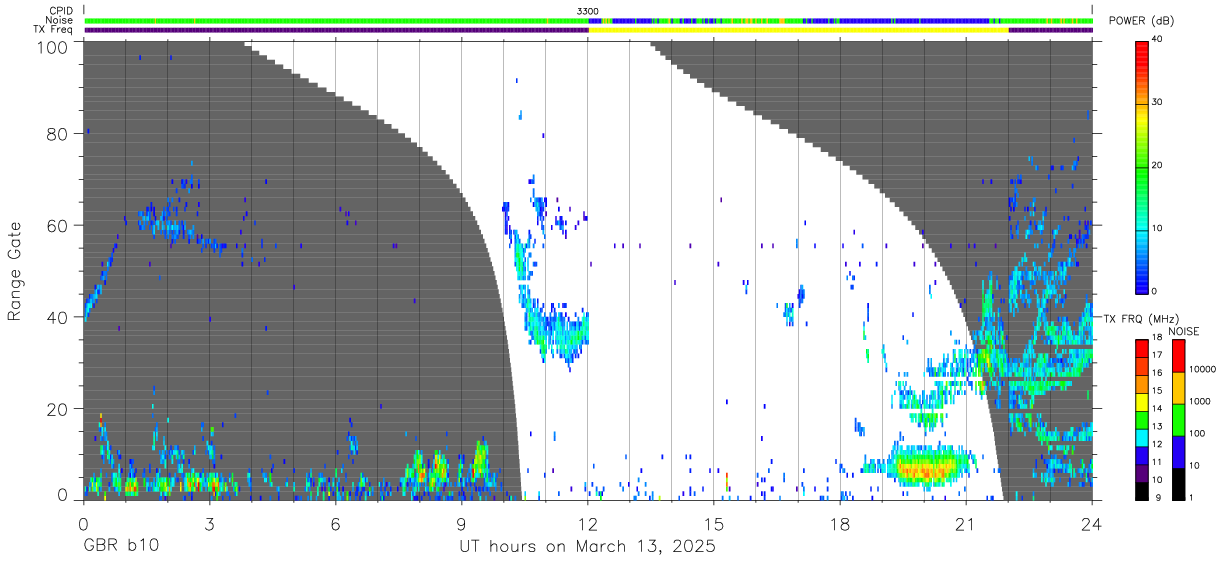Click the 20 tick on Range Gate axis
This screenshot has height=567, width=1228.
59,409
